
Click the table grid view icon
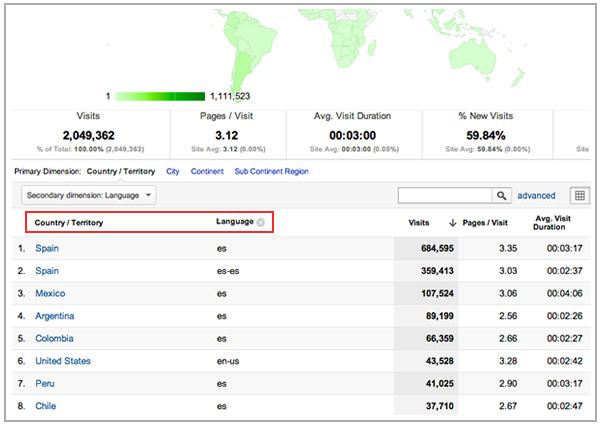[579, 196]
